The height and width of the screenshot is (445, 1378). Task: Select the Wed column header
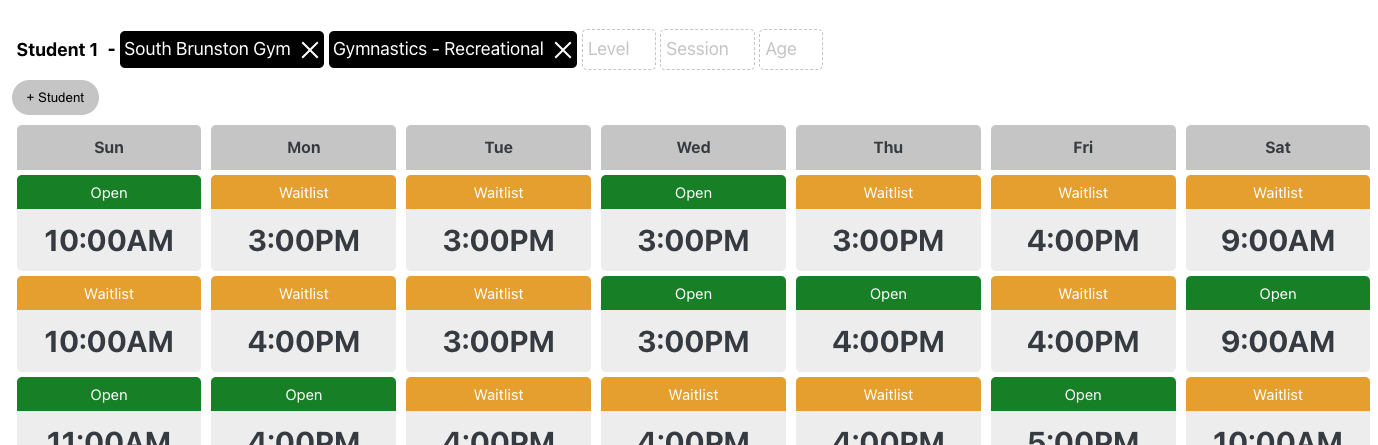tap(693, 147)
